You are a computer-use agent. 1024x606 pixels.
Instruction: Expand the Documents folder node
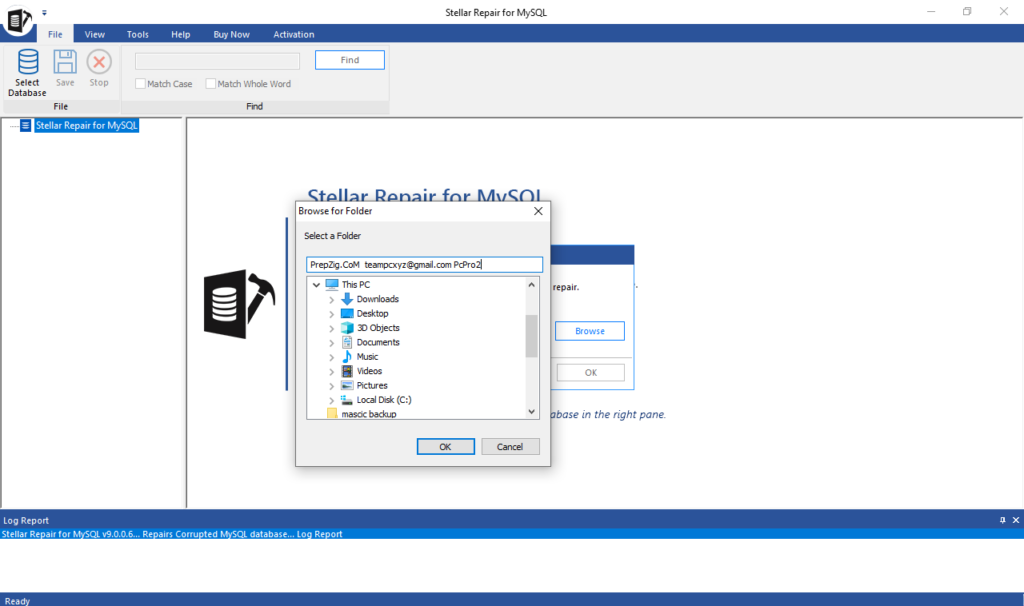(332, 343)
